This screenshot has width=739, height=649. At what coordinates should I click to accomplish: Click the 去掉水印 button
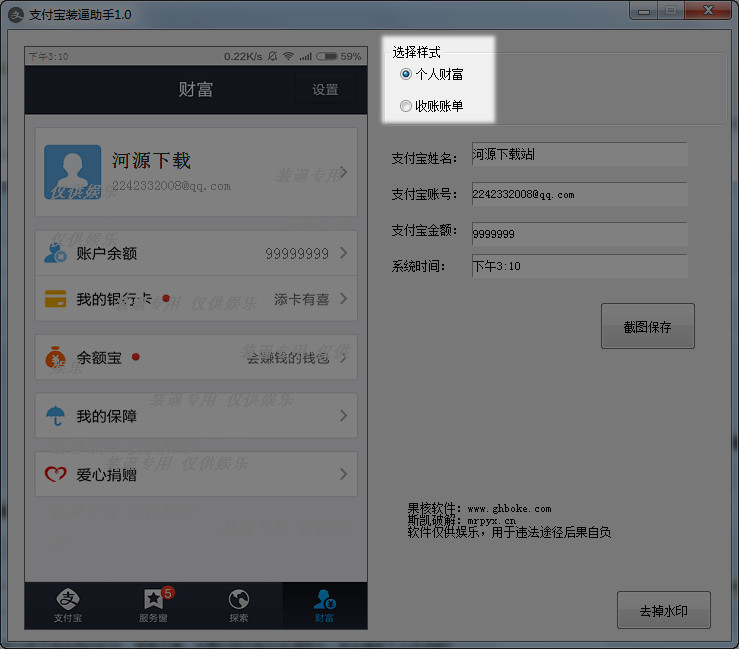tap(664, 610)
